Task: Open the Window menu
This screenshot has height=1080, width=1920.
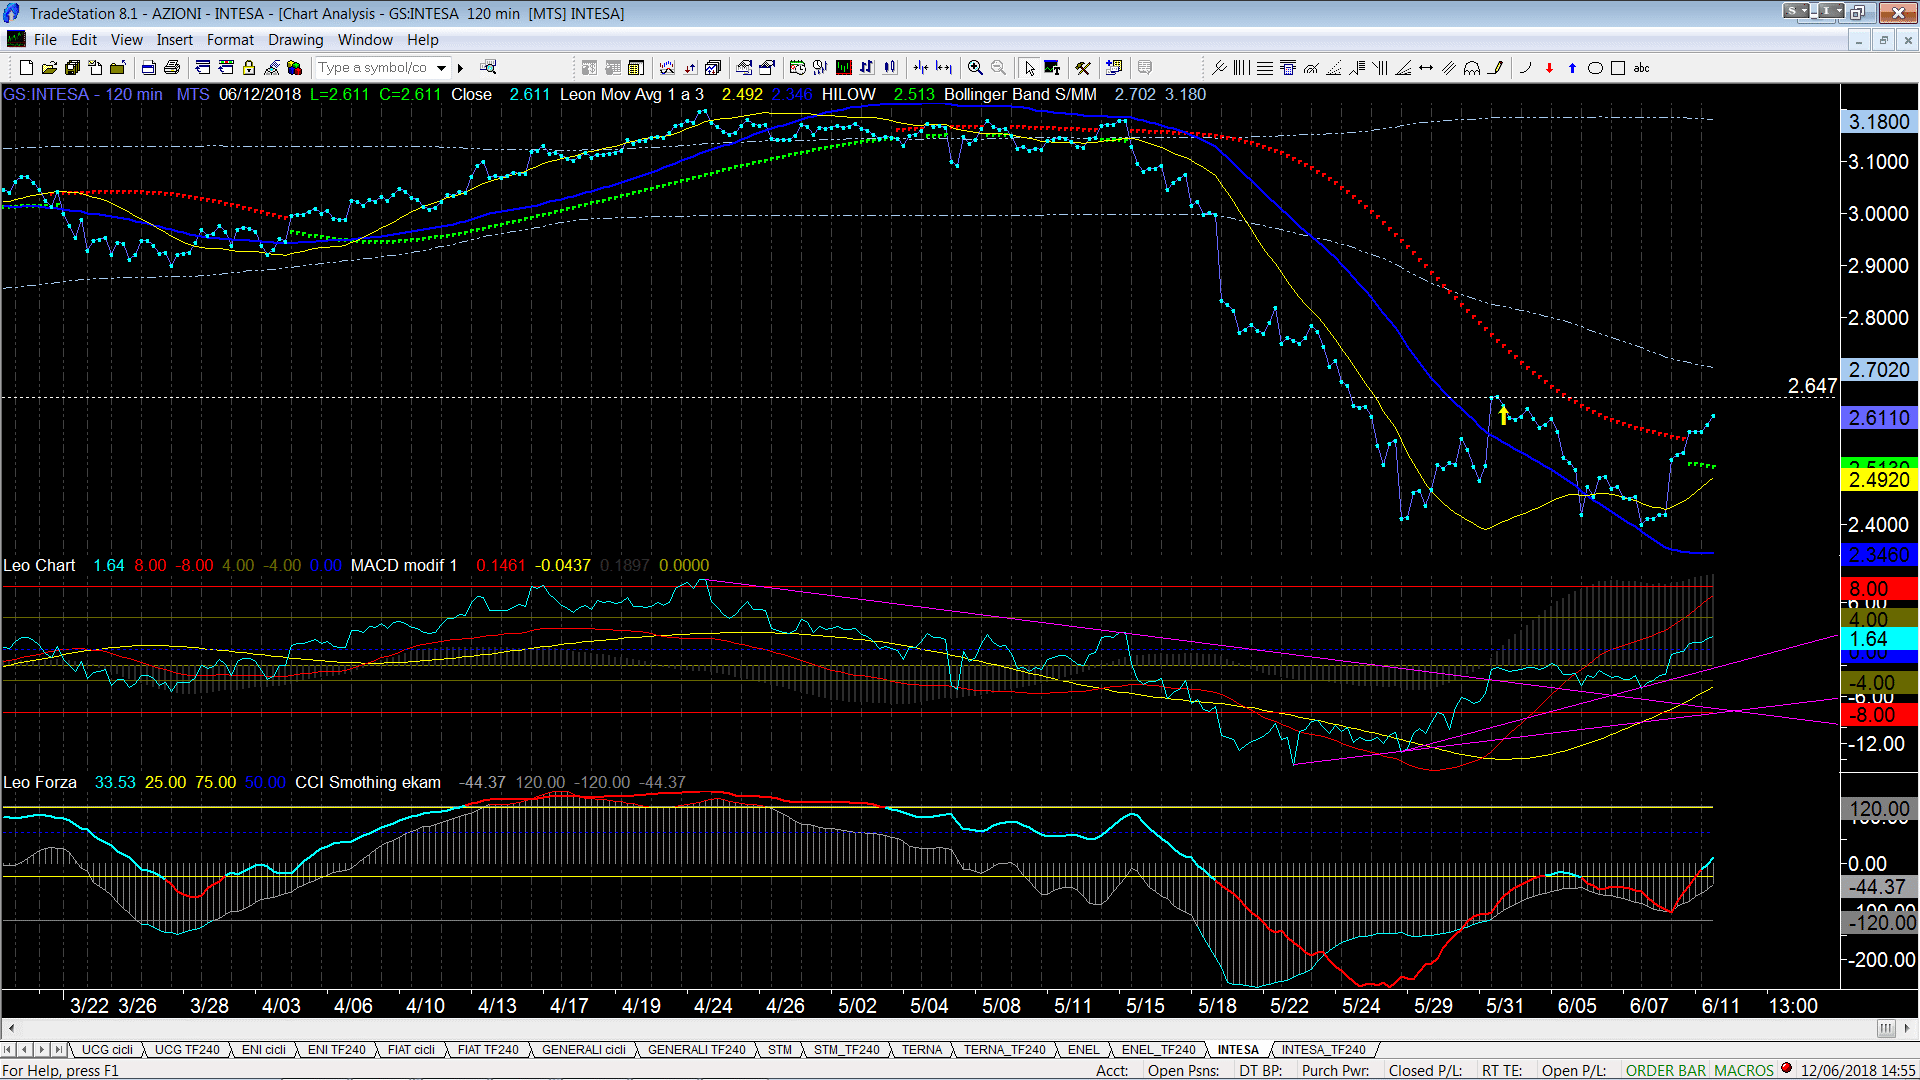Action: [365, 40]
